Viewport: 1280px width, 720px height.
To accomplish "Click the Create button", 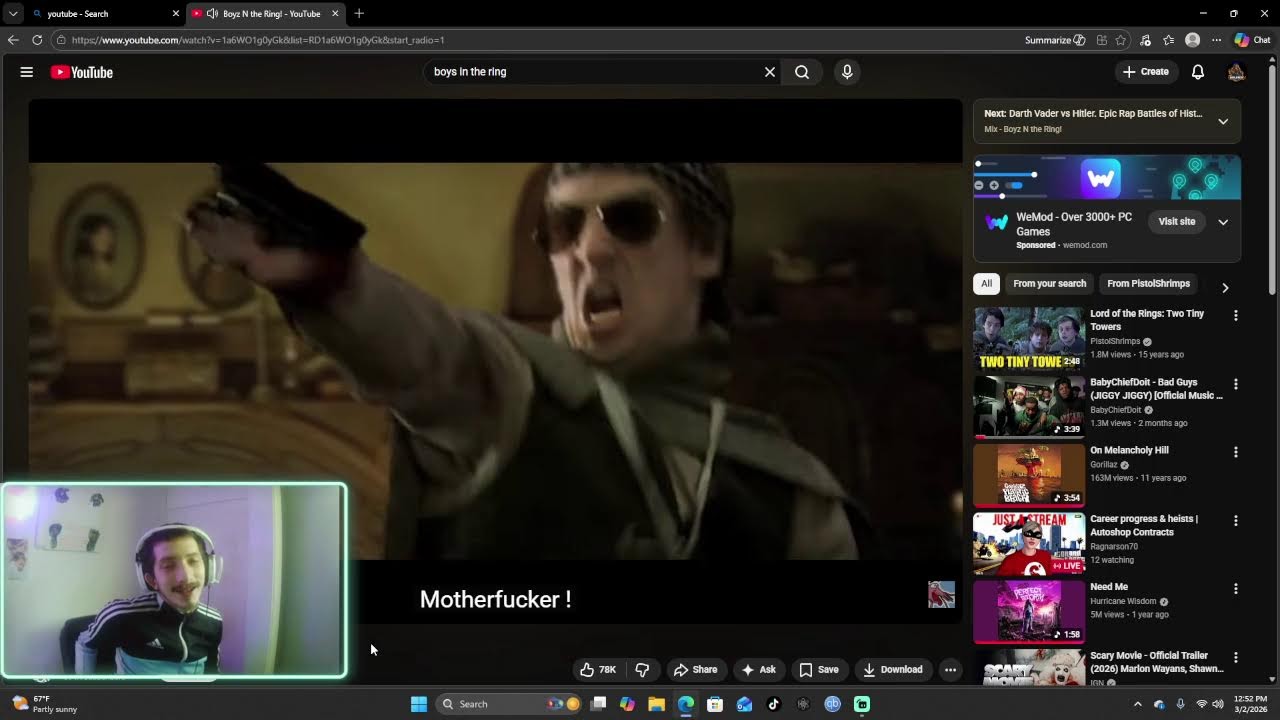I will pyautogui.click(x=1145, y=72).
